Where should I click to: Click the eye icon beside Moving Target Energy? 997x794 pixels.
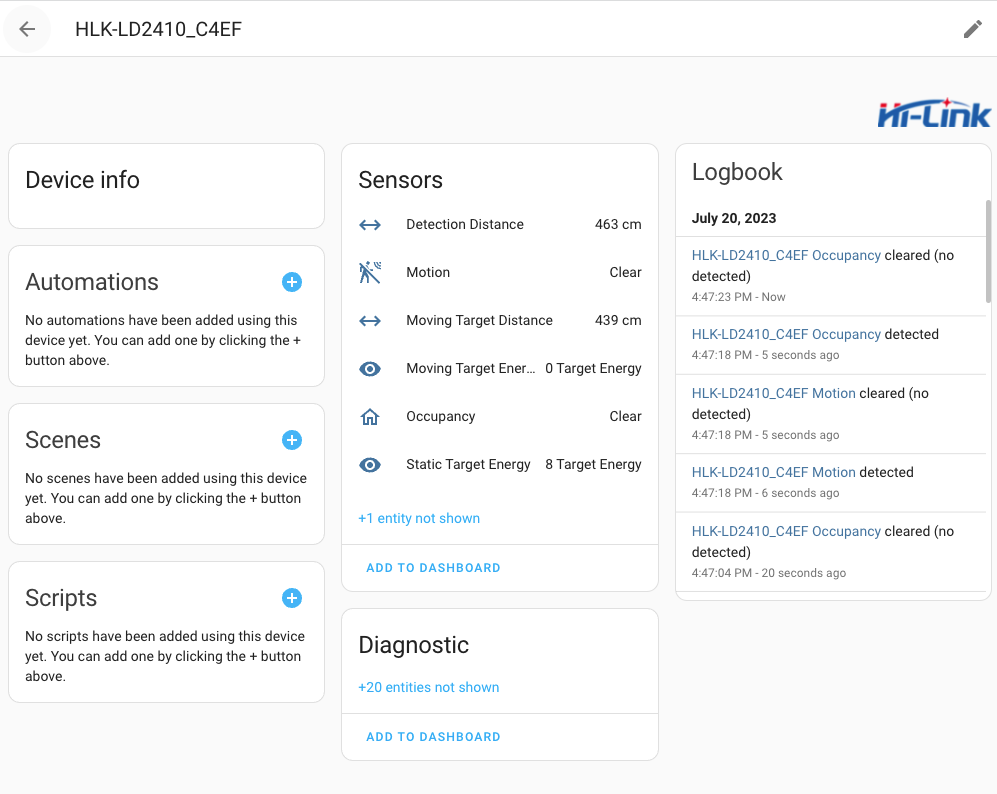(x=370, y=369)
